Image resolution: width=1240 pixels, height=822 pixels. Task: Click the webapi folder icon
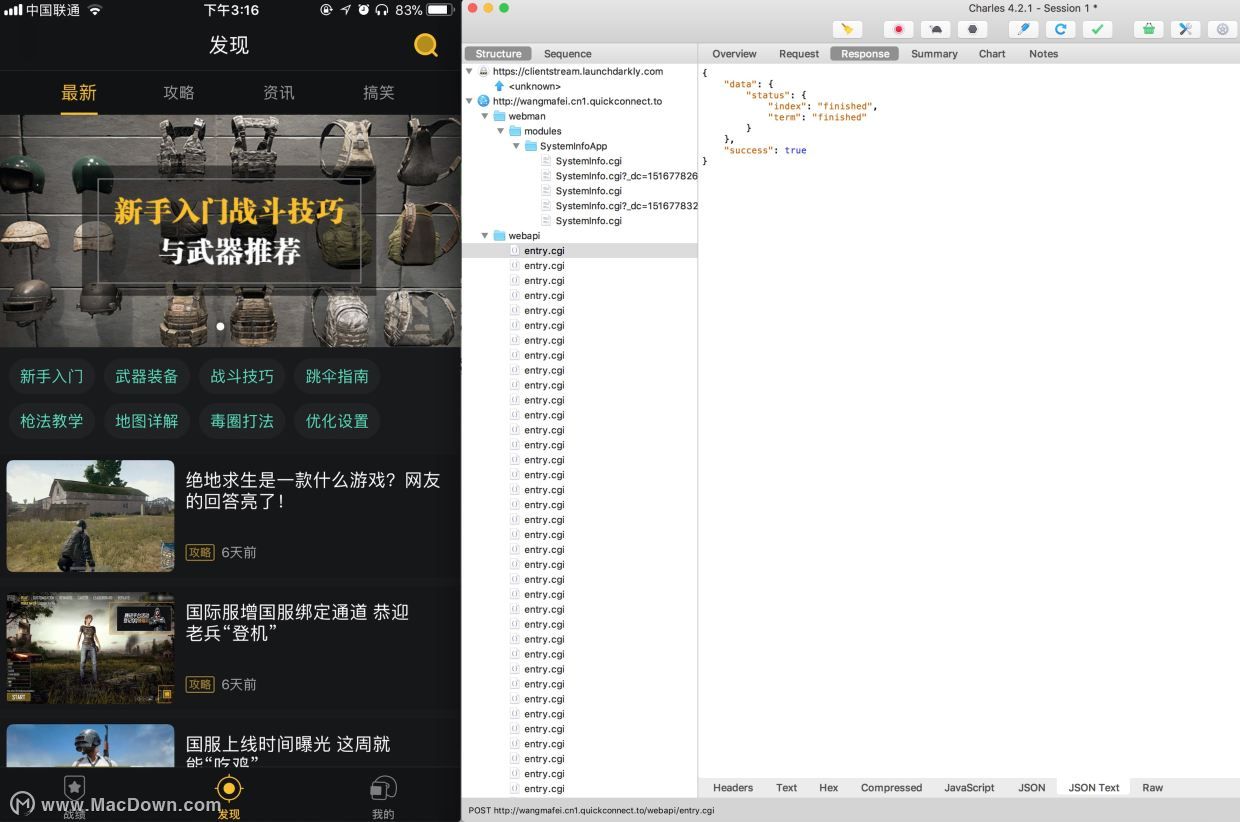(x=499, y=236)
